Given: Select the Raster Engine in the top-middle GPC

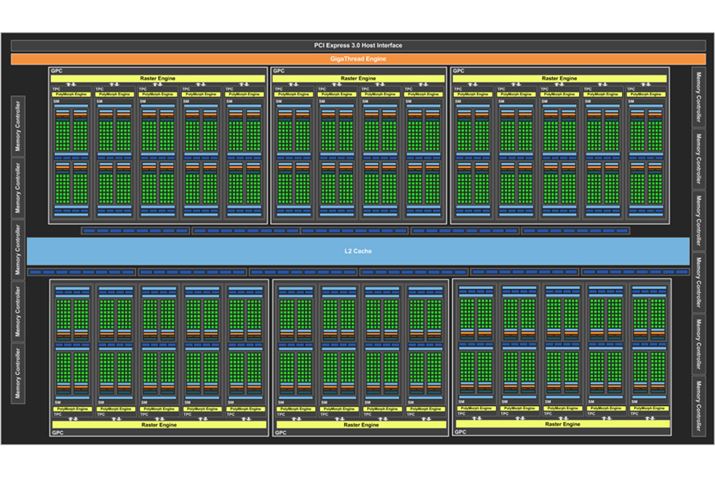Looking at the screenshot, I should coord(358,77).
